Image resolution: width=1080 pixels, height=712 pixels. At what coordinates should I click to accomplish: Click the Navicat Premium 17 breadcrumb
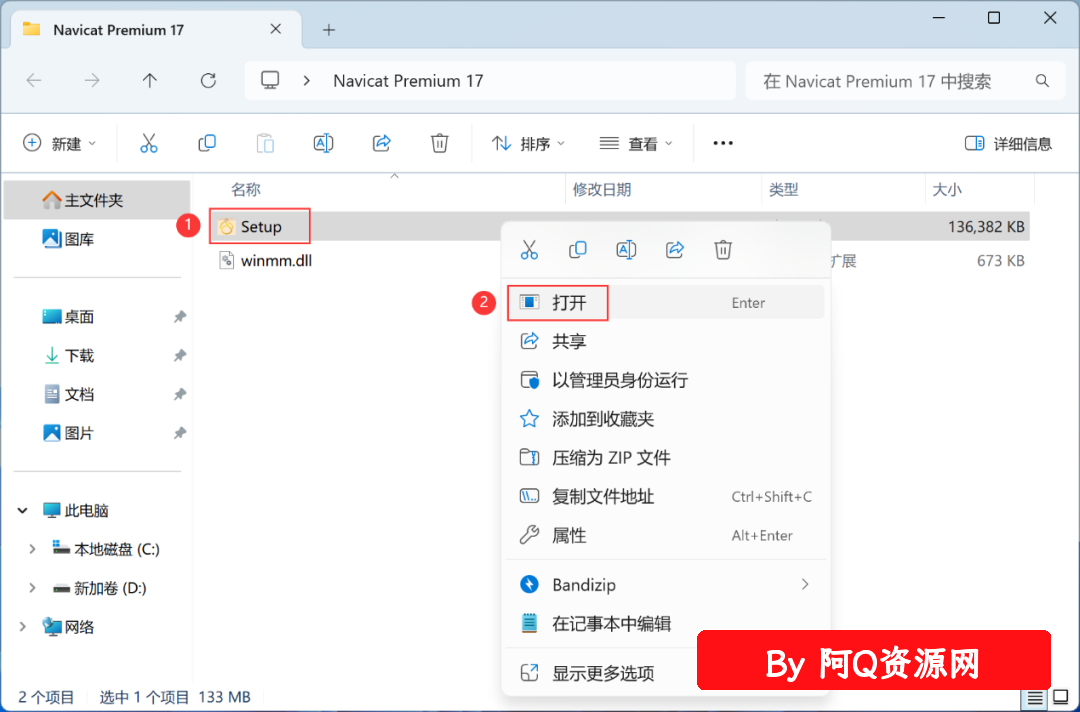[408, 81]
